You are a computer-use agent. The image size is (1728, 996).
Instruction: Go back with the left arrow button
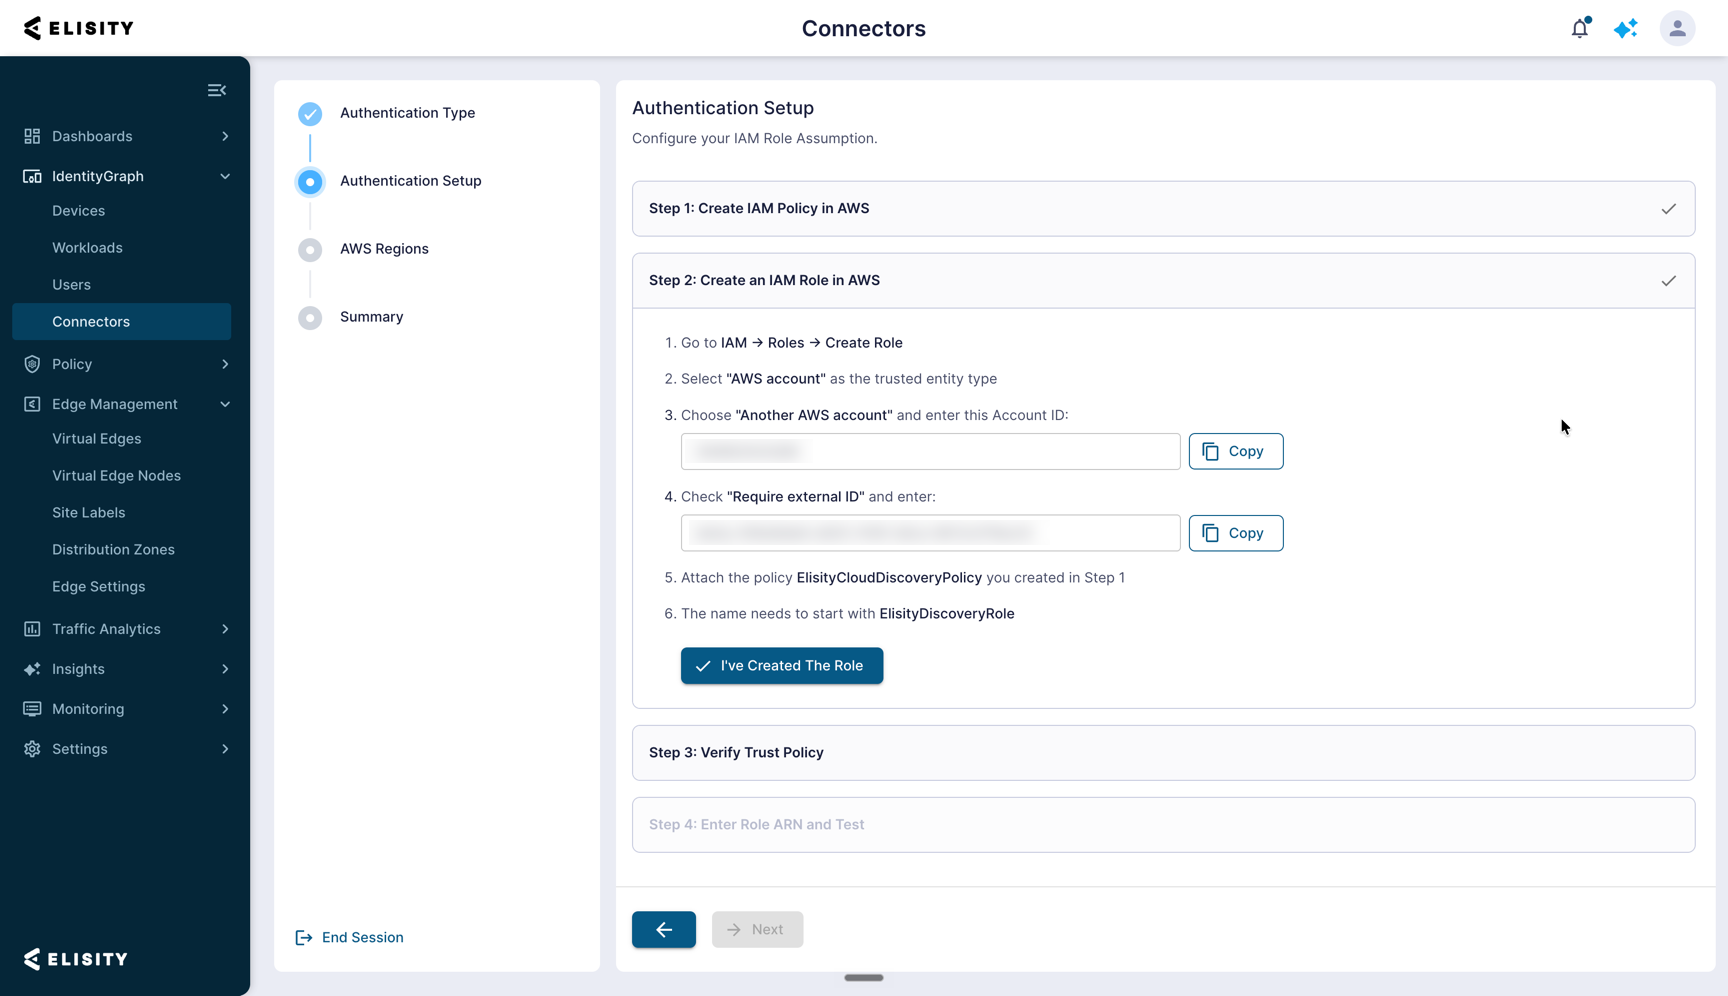(663, 929)
